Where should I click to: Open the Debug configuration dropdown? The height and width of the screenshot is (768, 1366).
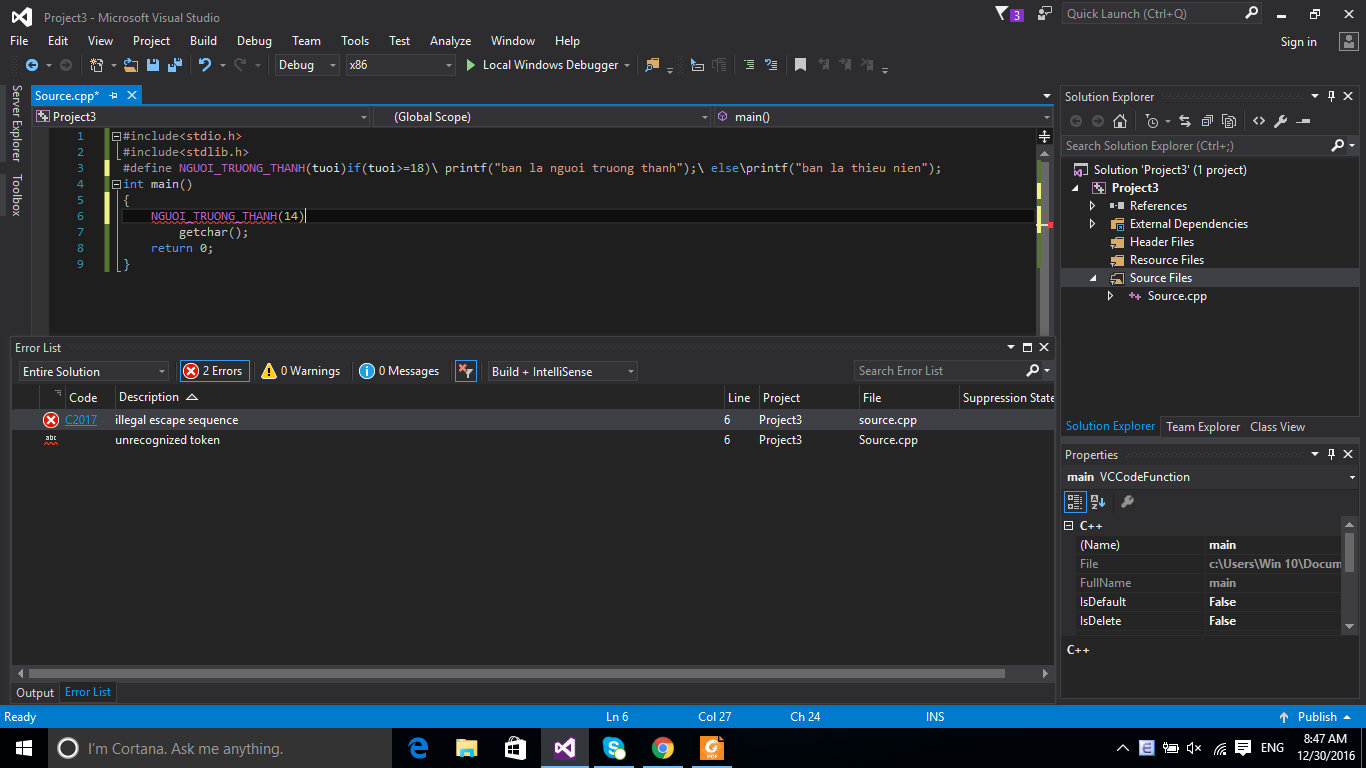click(308, 65)
